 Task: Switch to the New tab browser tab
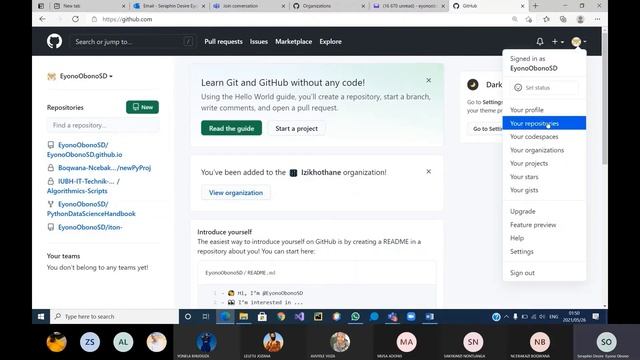(89, 6)
